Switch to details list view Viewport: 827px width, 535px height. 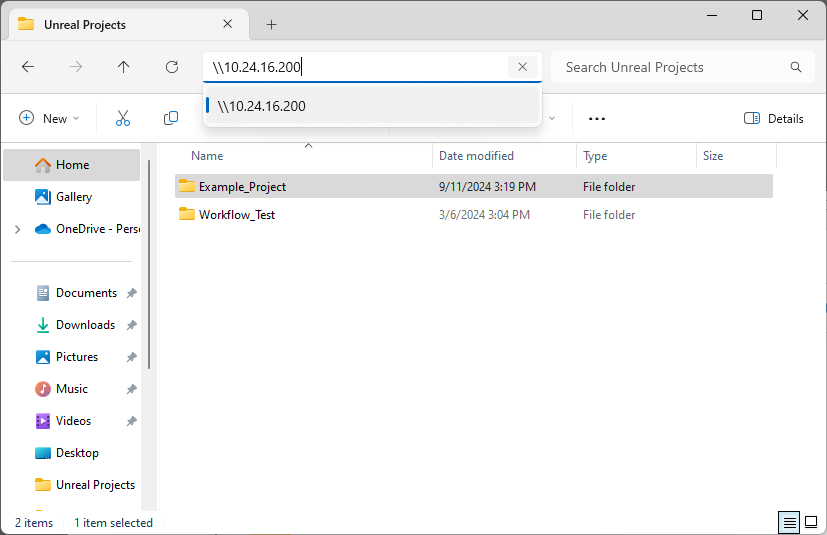point(789,523)
